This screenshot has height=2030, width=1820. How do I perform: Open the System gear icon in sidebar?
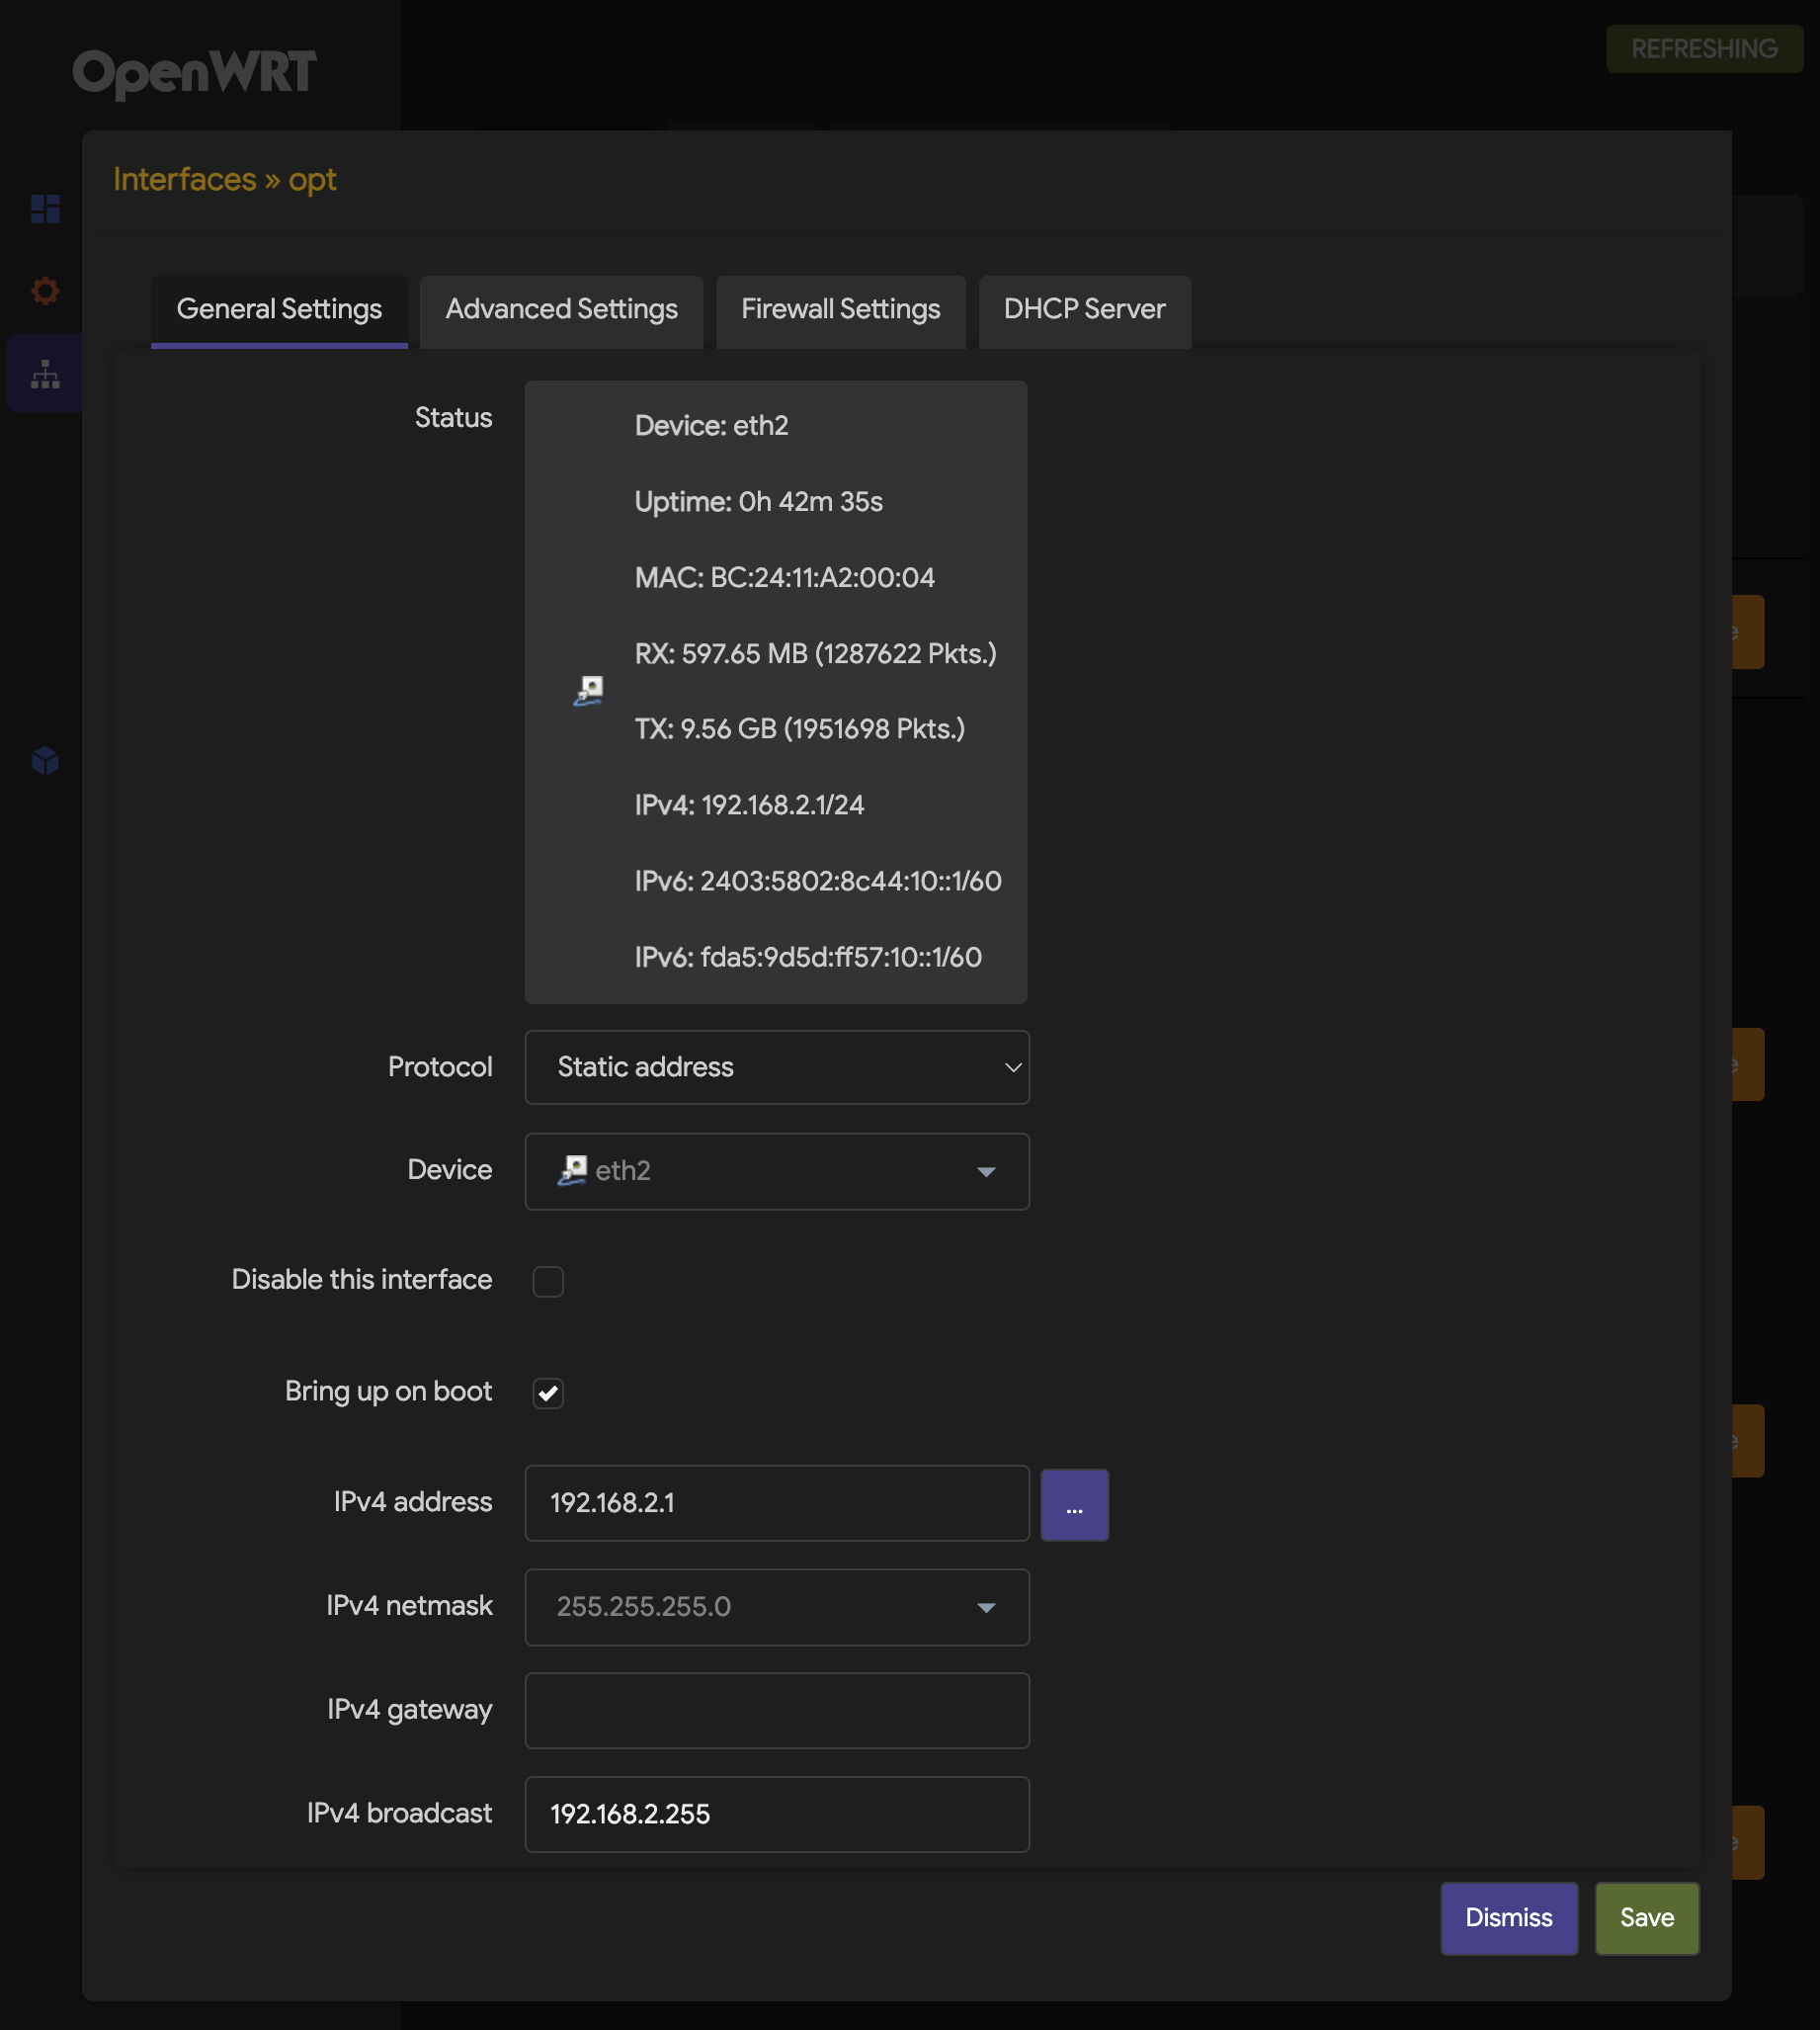click(45, 291)
